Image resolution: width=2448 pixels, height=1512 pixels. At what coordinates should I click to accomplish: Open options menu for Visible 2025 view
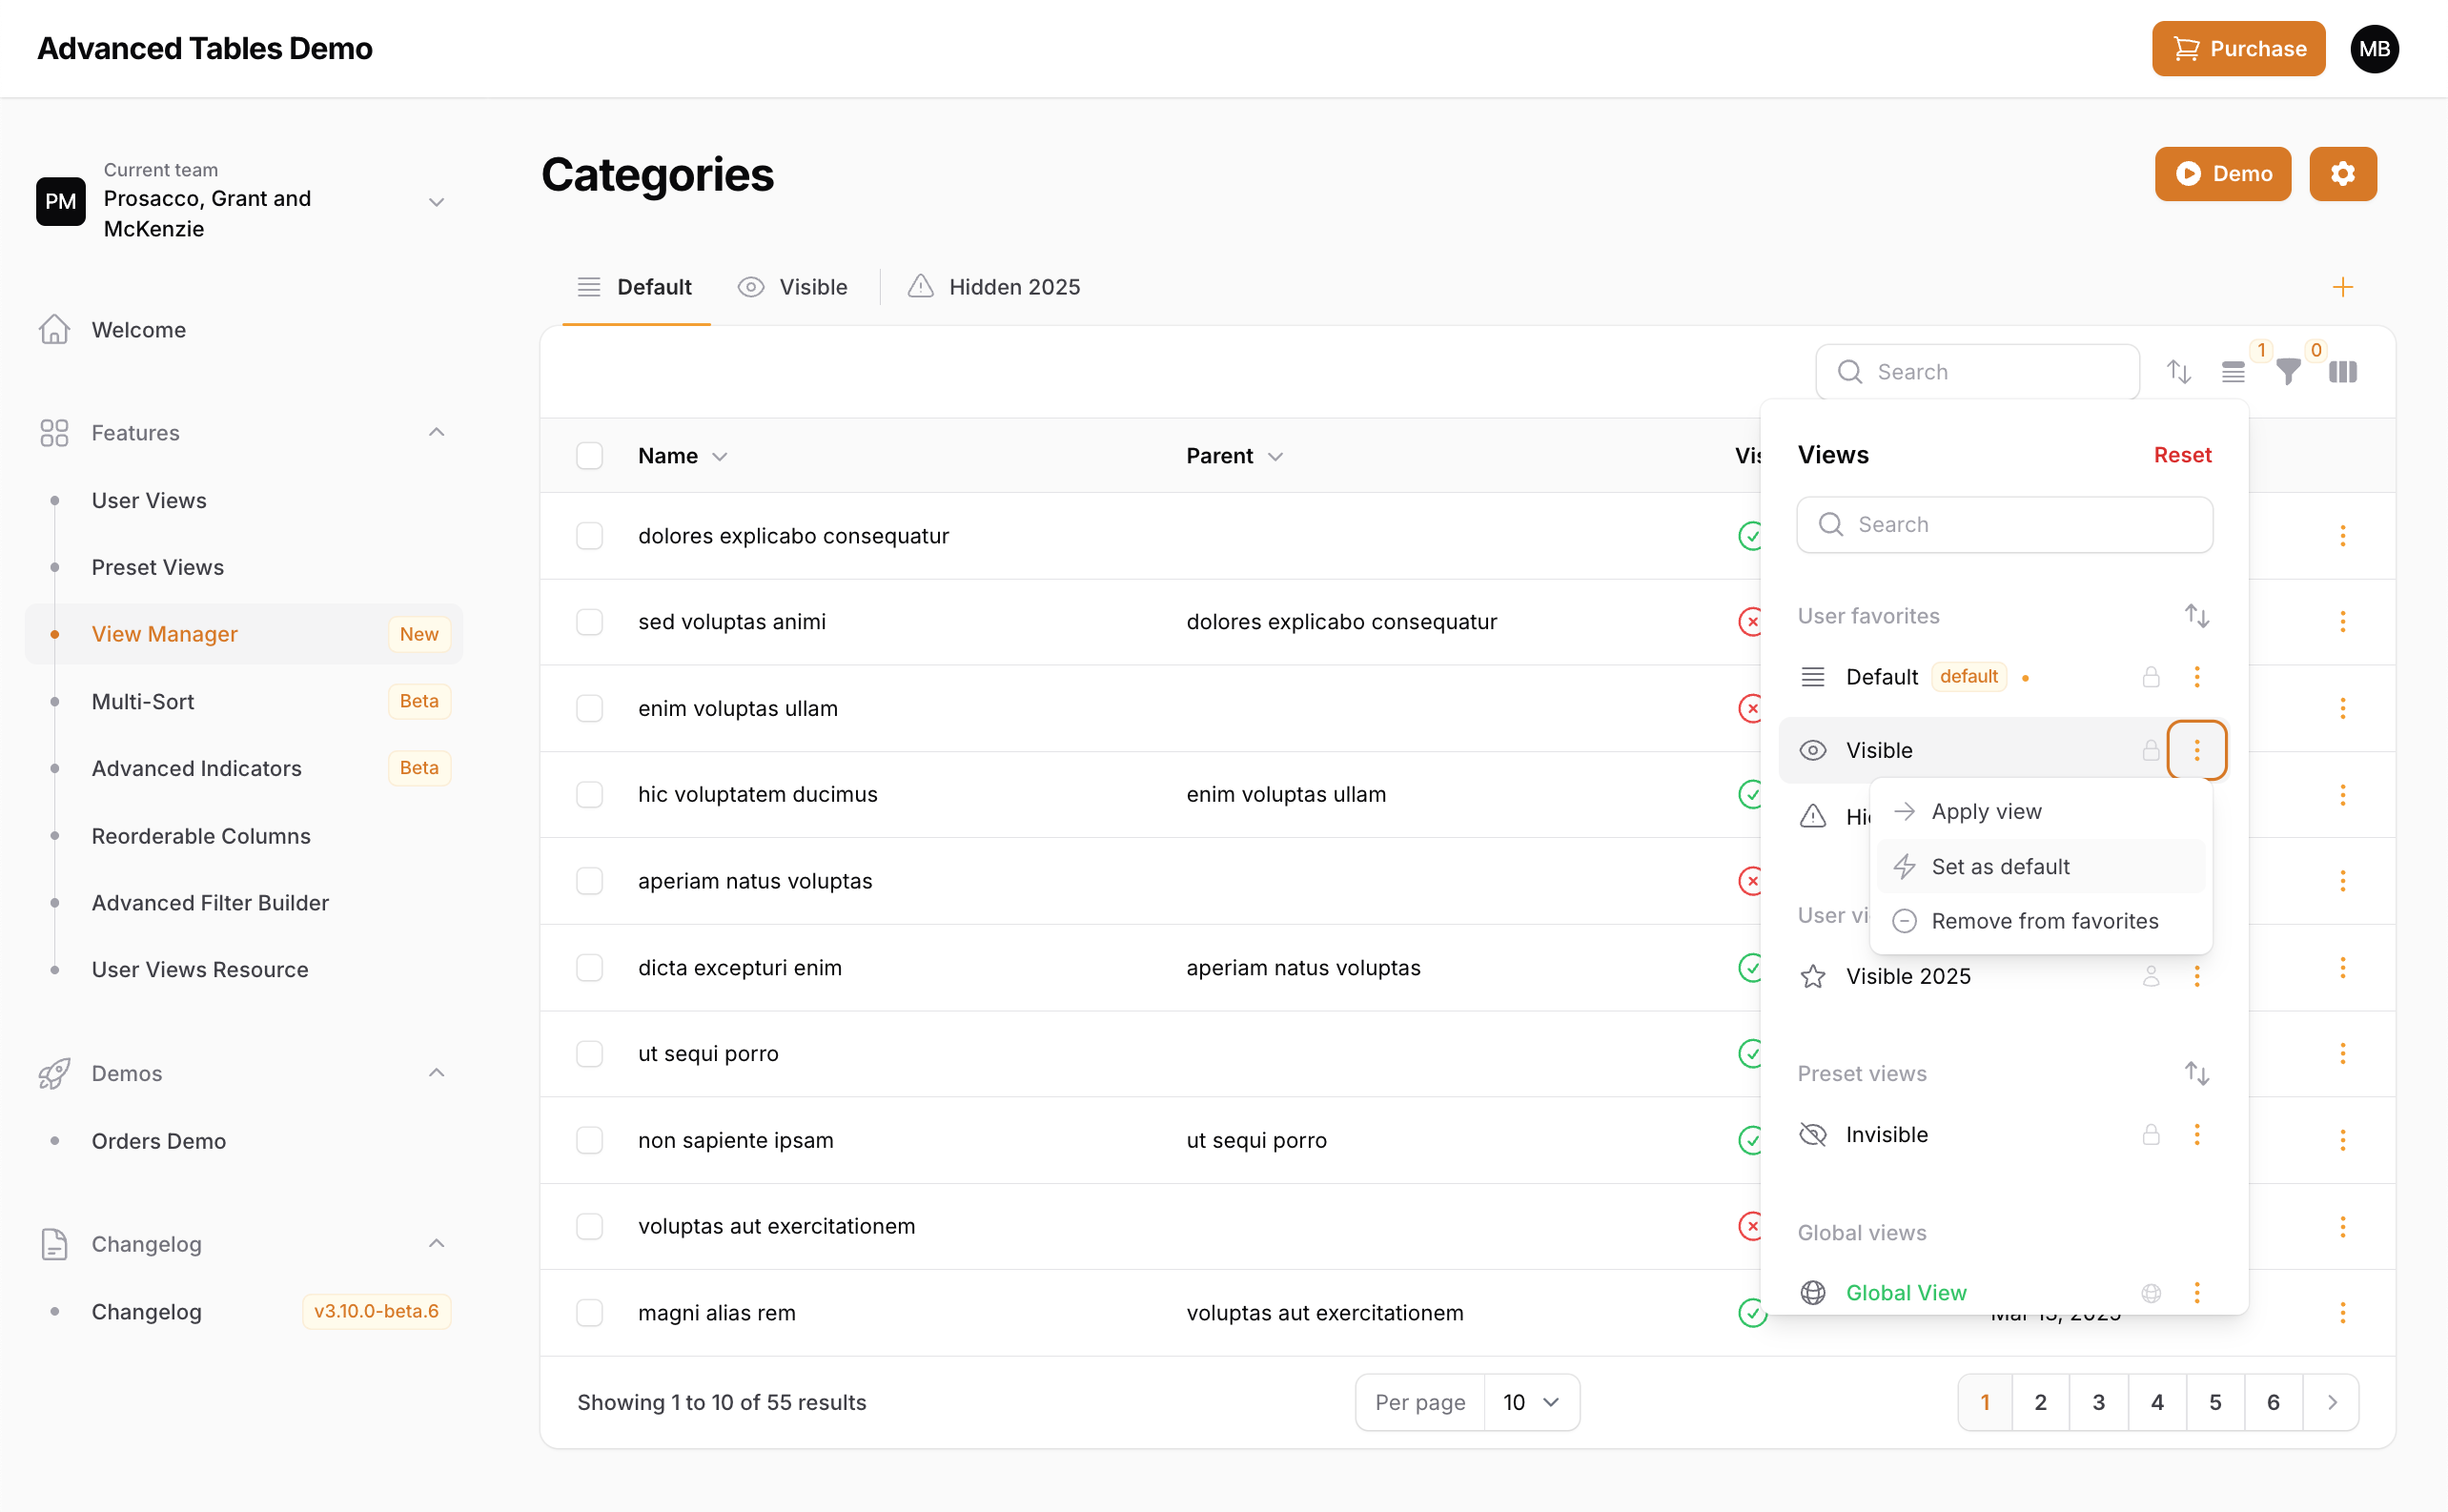pyautogui.click(x=2196, y=976)
